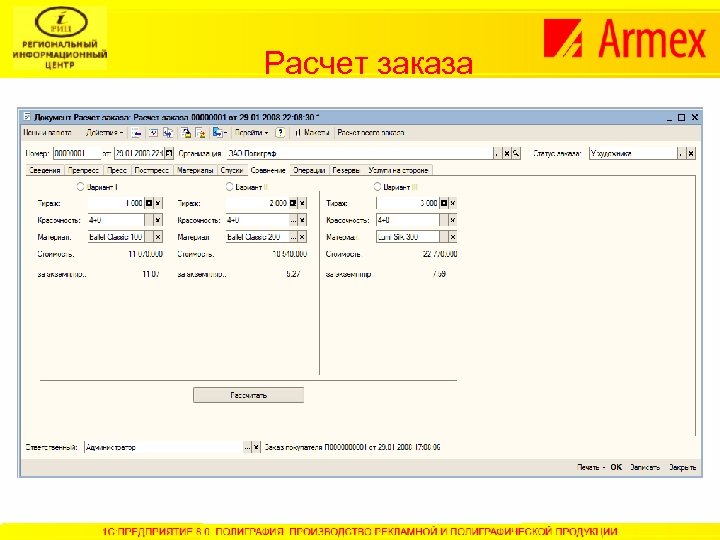The height and width of the screenshot is (540, 720).
Task: Open the calendar picker beside the document date
Action: coord(169,153)
